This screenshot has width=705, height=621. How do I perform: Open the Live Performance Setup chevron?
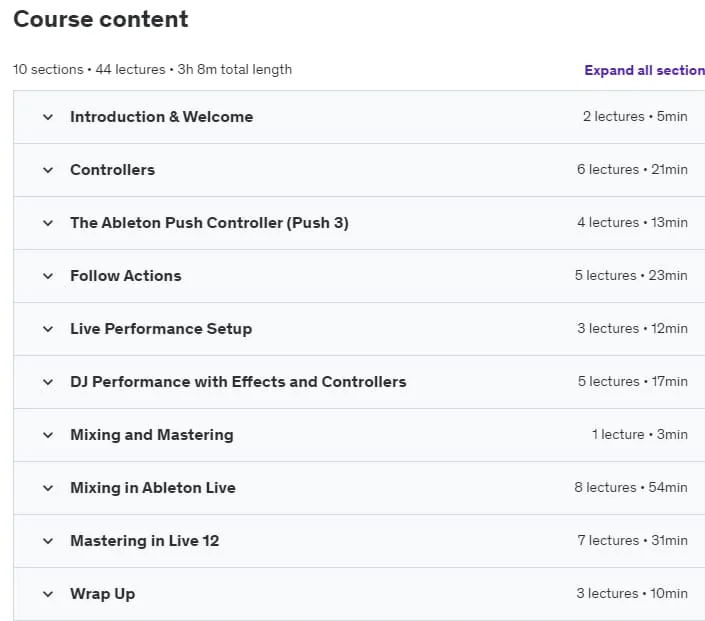click(48, 329)
